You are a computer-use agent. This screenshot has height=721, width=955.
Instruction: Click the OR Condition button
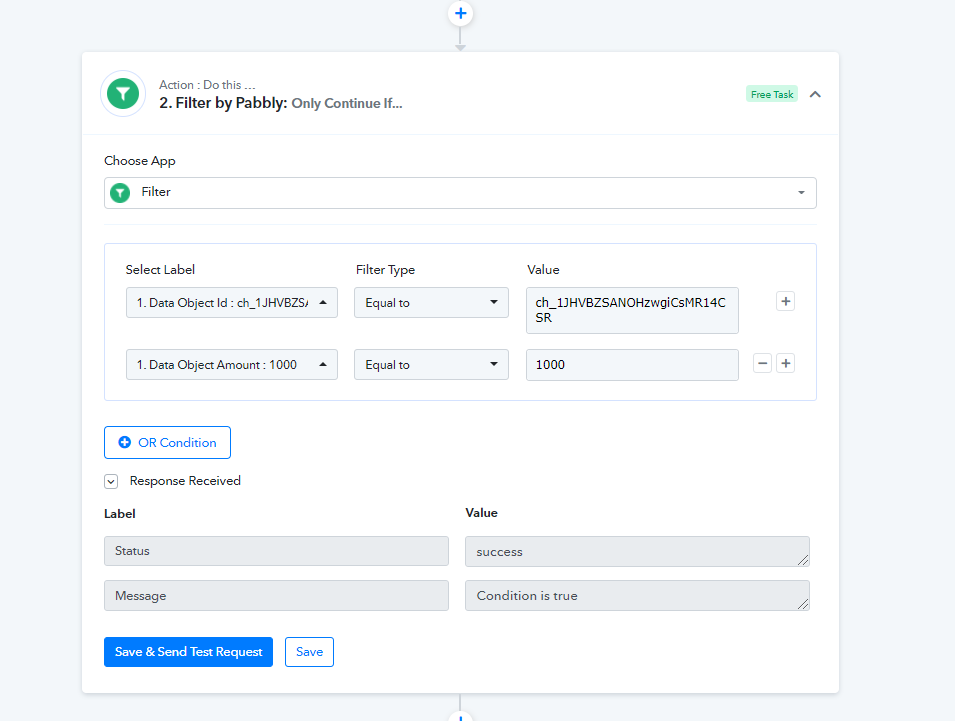[167, 443]
